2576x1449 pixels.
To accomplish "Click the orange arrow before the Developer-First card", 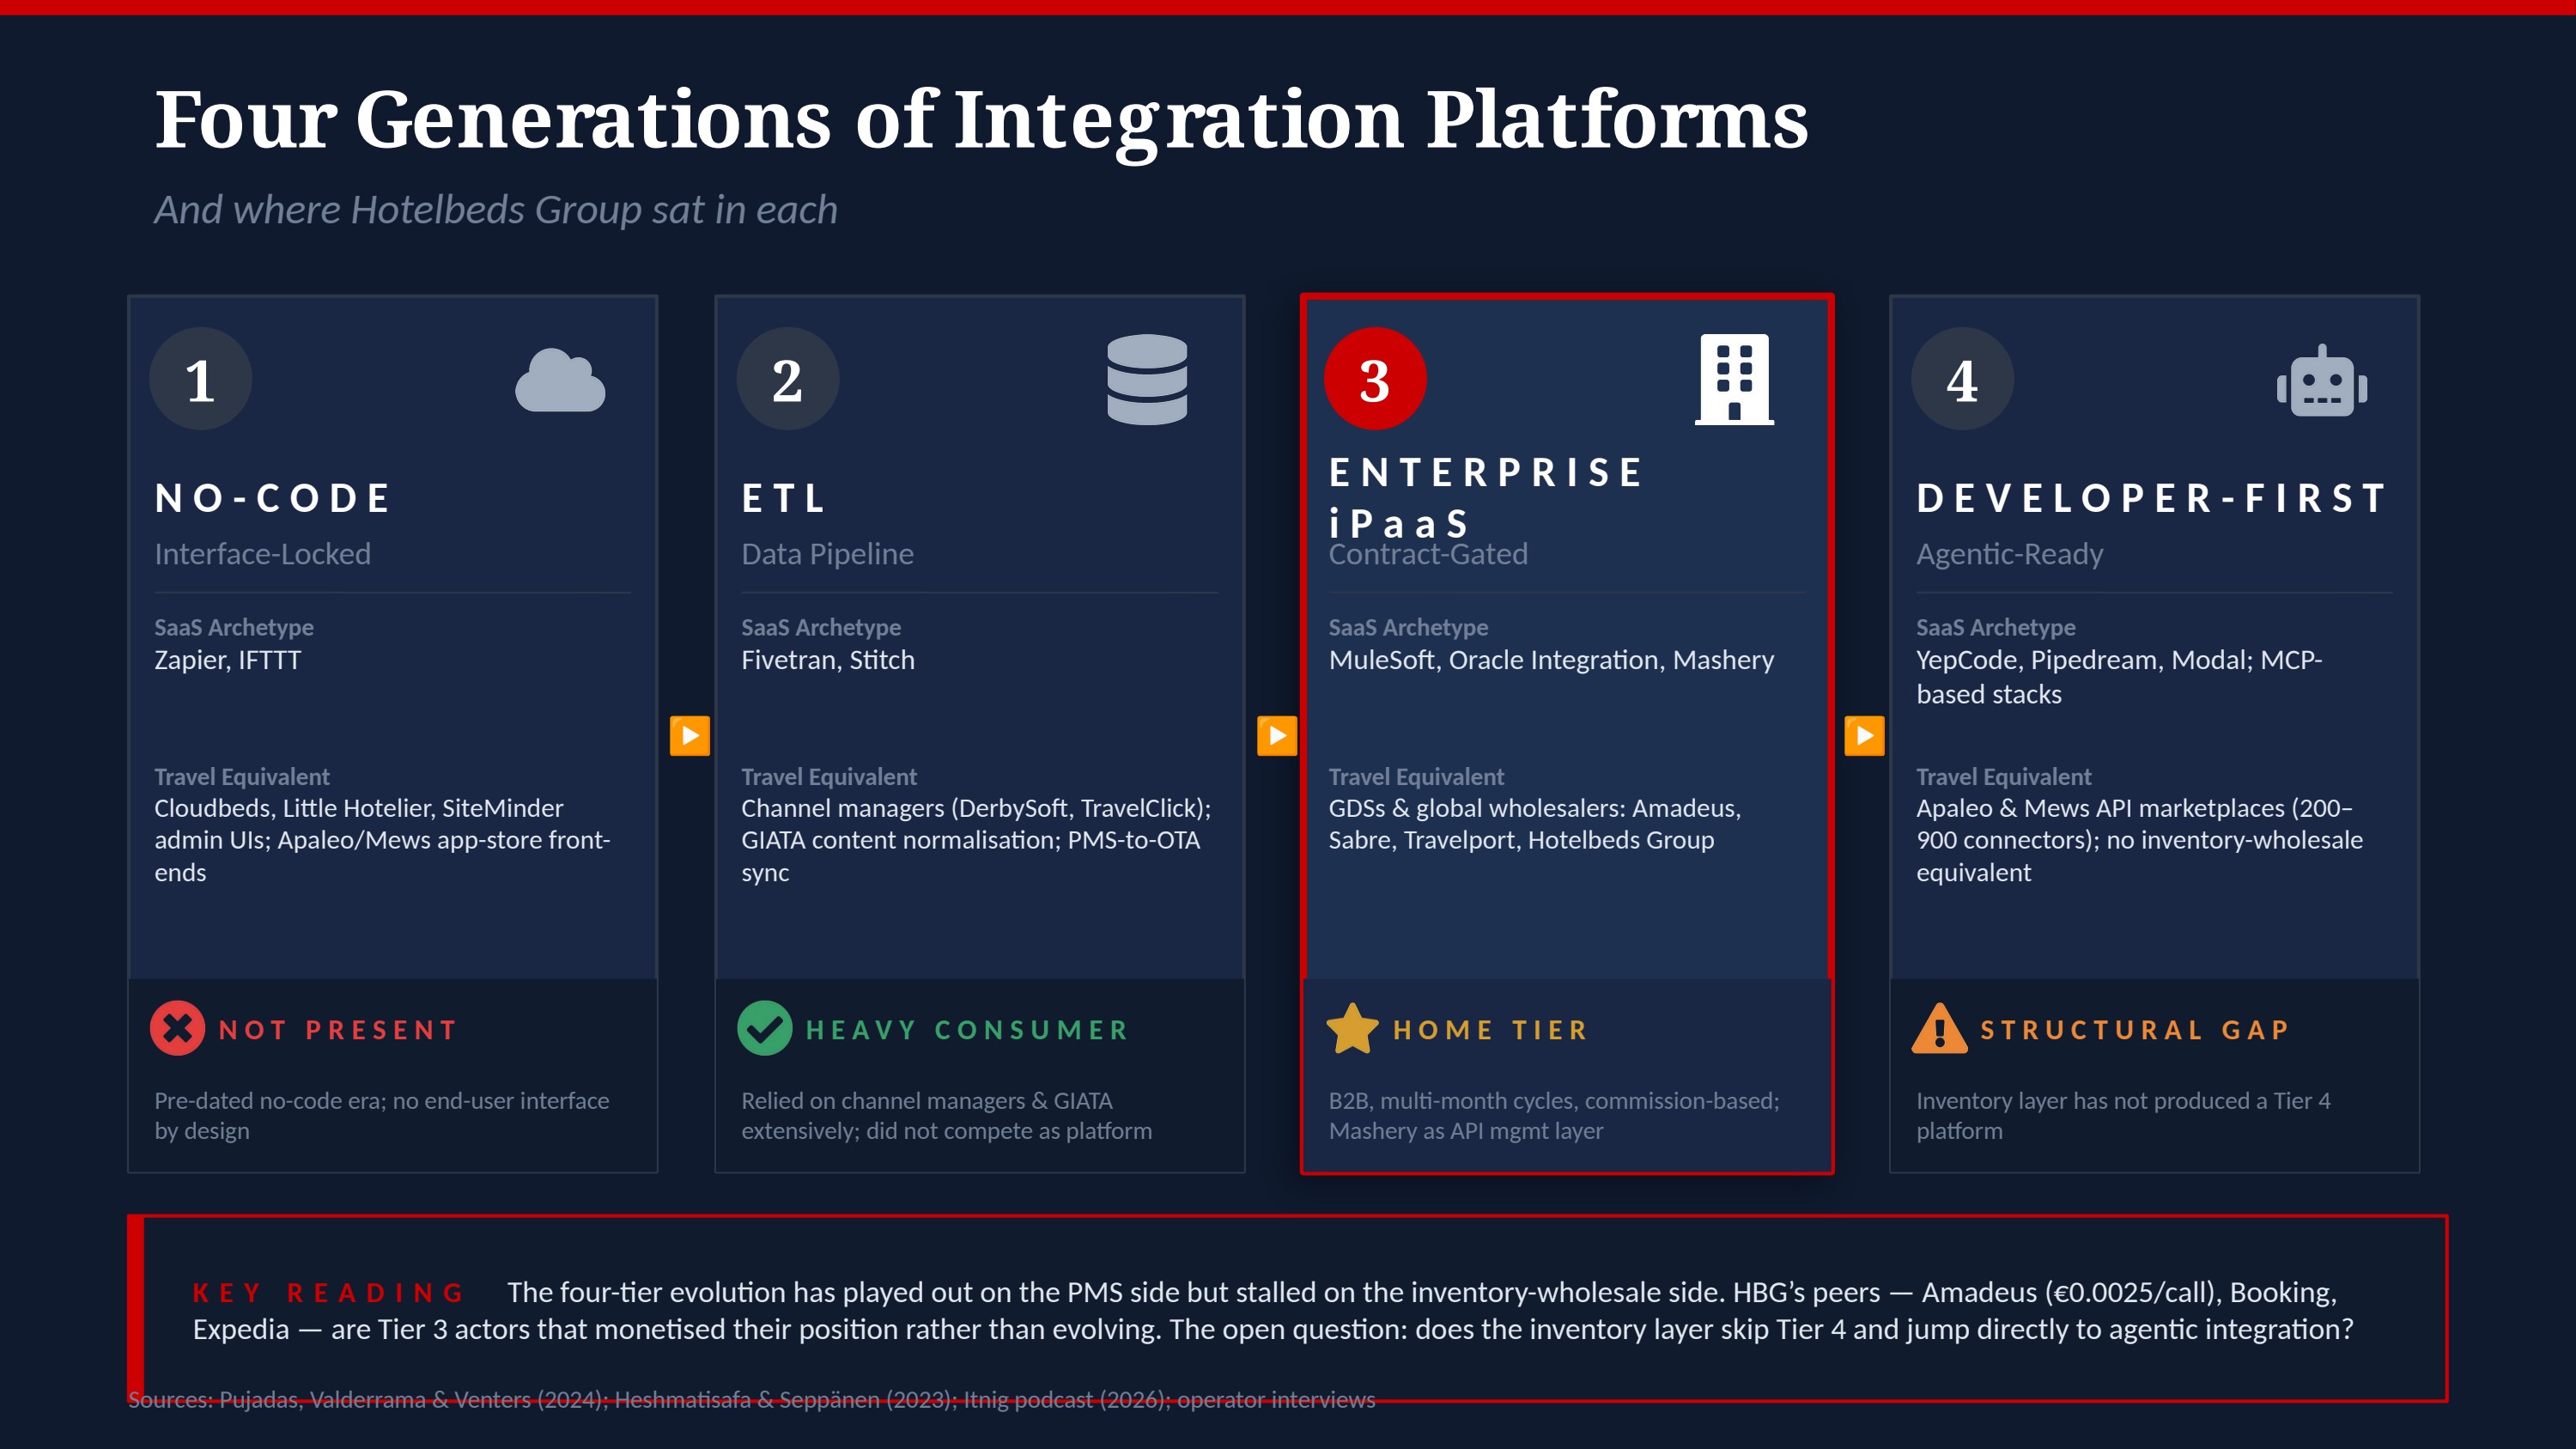I will (1864, 736).
